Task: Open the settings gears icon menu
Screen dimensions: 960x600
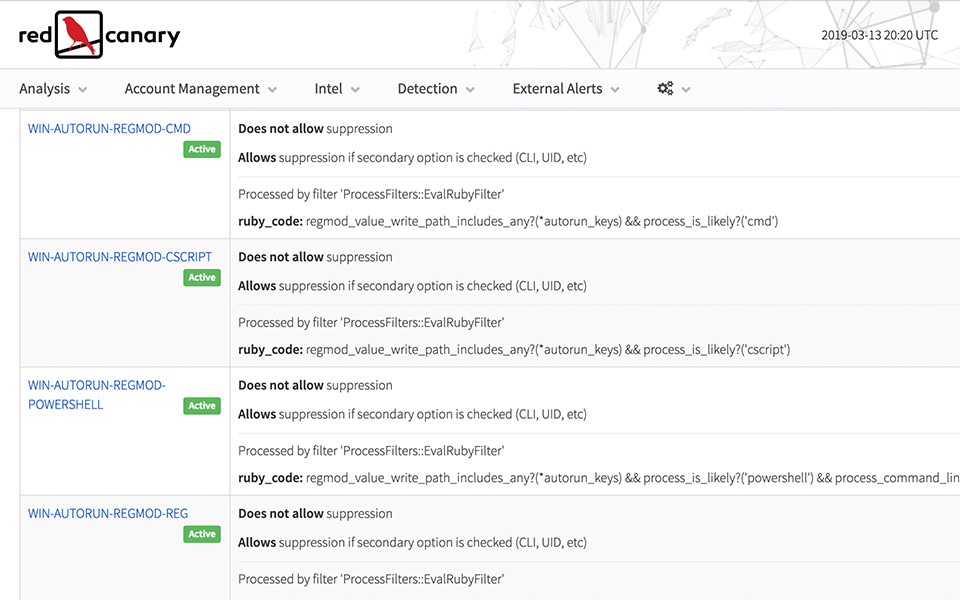Action: [x=665, y=89]
